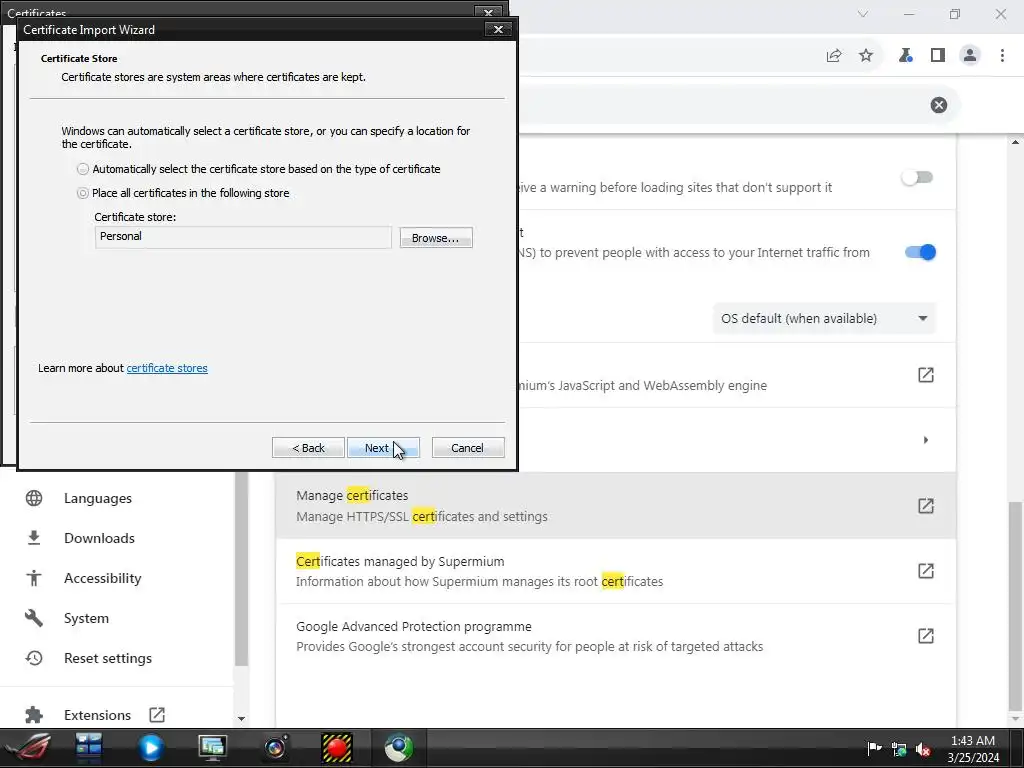Open Manage certificates external link icon

pyautogui.click(x=925, y=505)
